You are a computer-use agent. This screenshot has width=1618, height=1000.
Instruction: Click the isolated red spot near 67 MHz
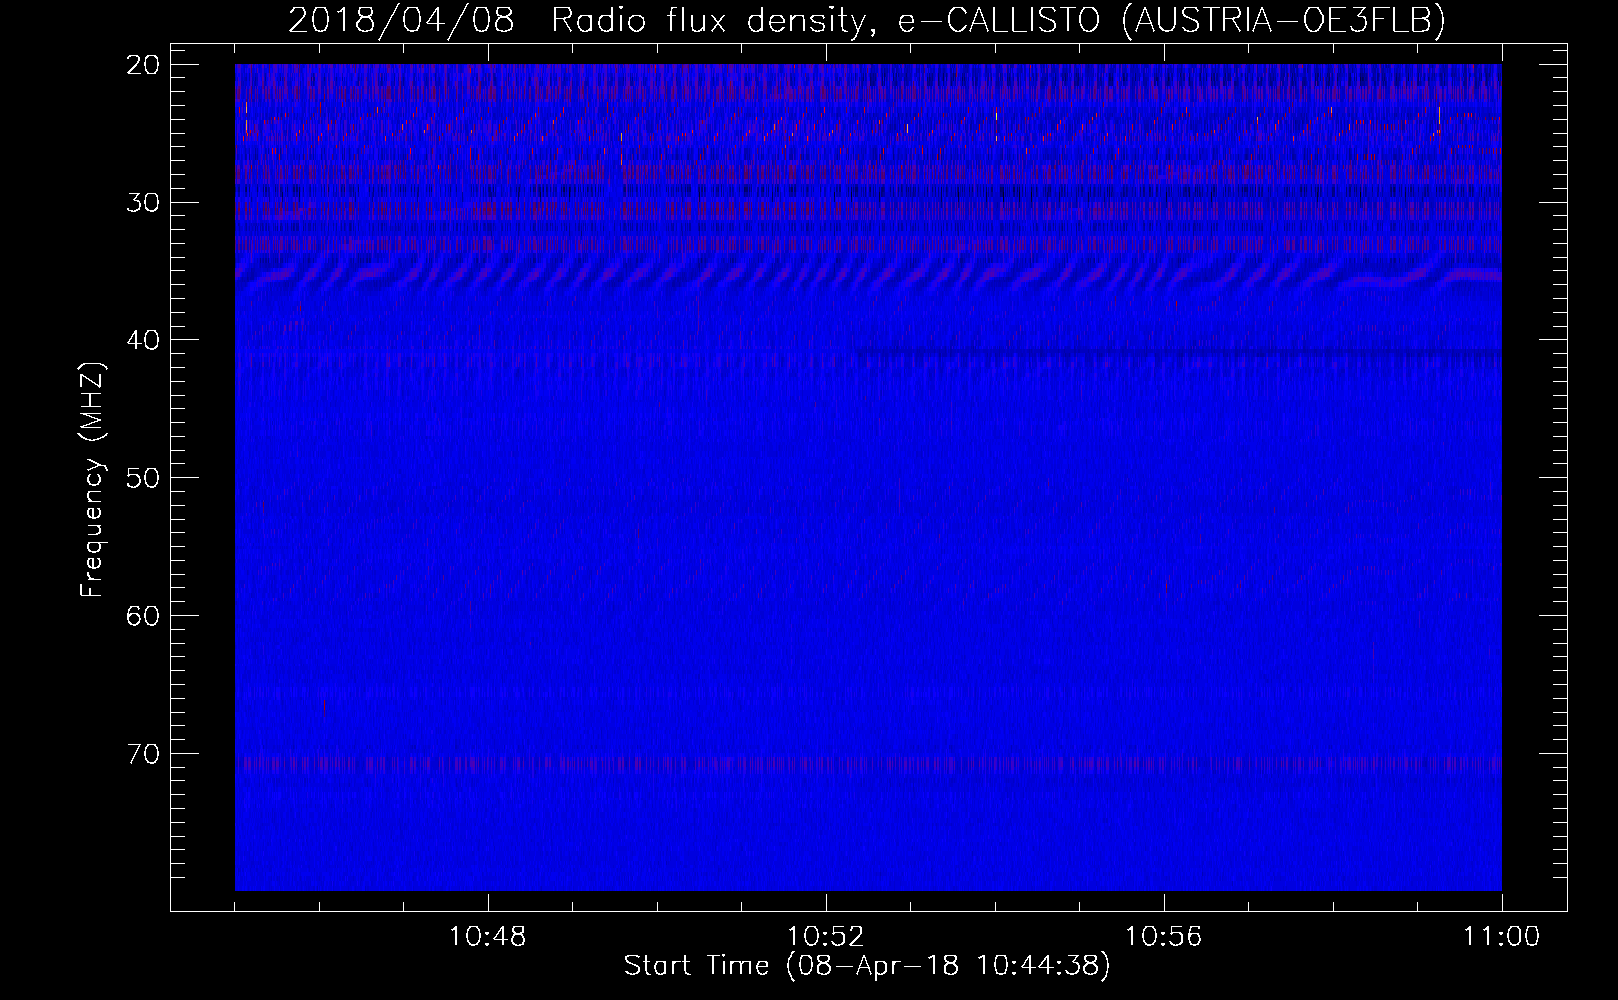point(324,707)
